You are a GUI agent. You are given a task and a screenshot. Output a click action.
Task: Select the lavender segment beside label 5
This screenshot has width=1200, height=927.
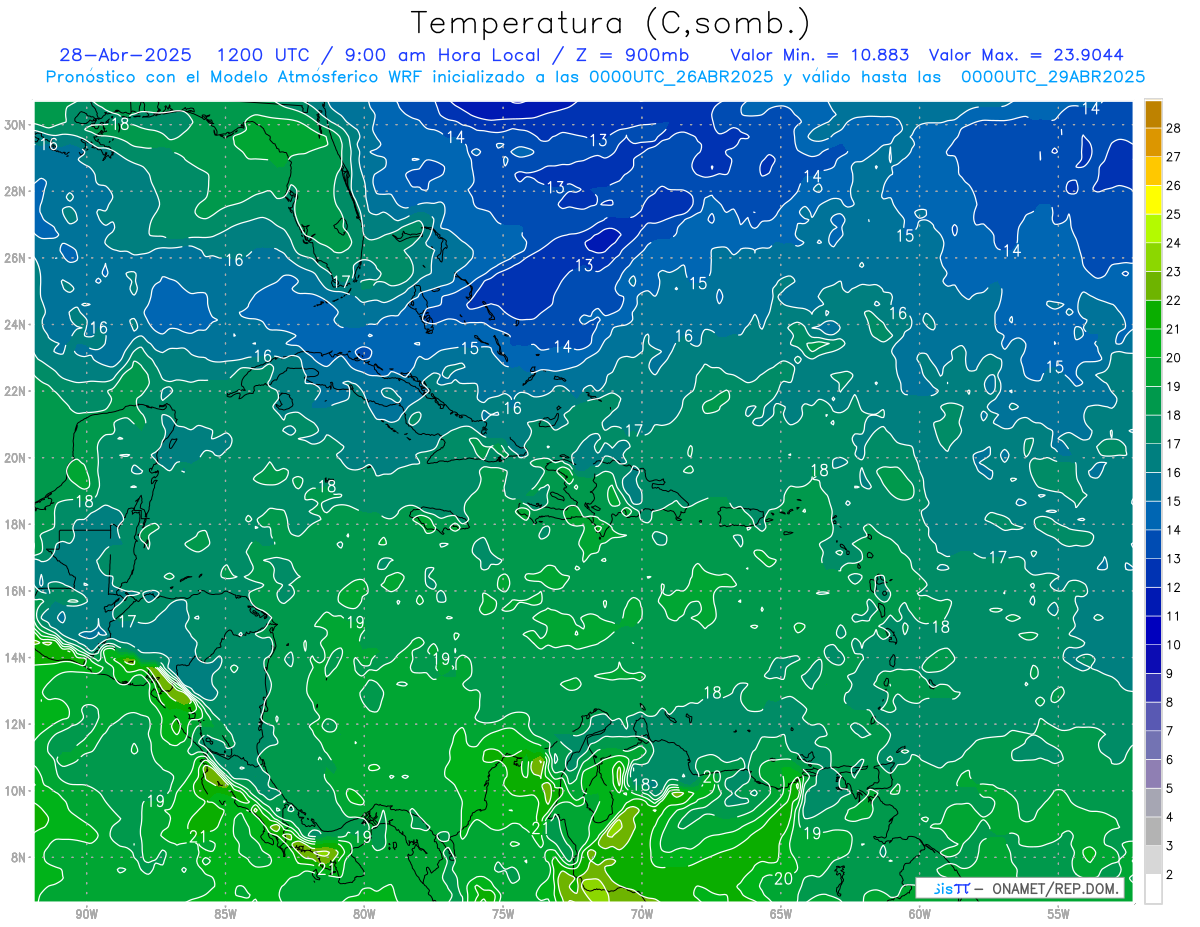point(1153,774)
